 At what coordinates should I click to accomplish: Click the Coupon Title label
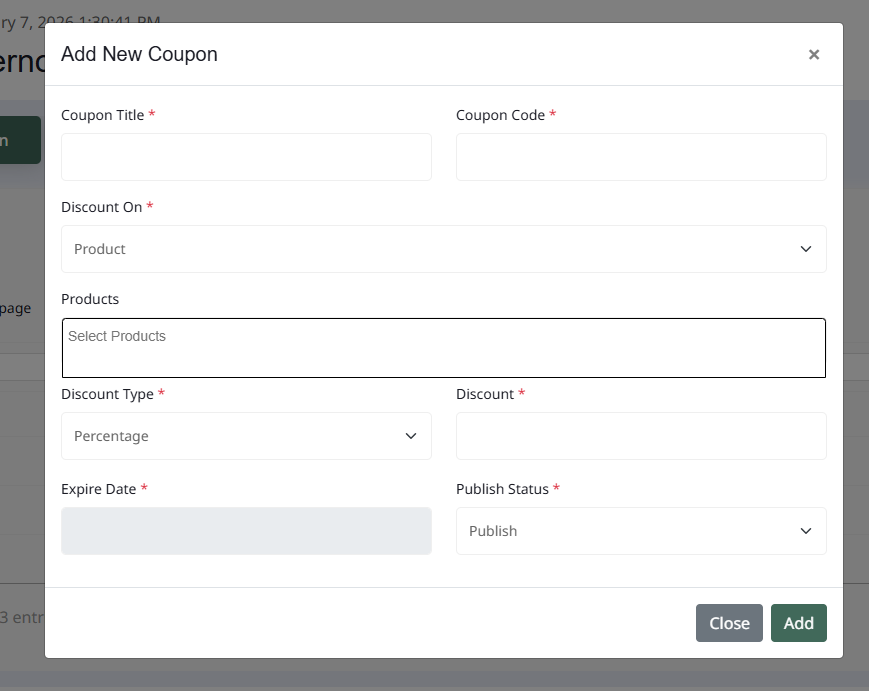(x=102, y=115)
